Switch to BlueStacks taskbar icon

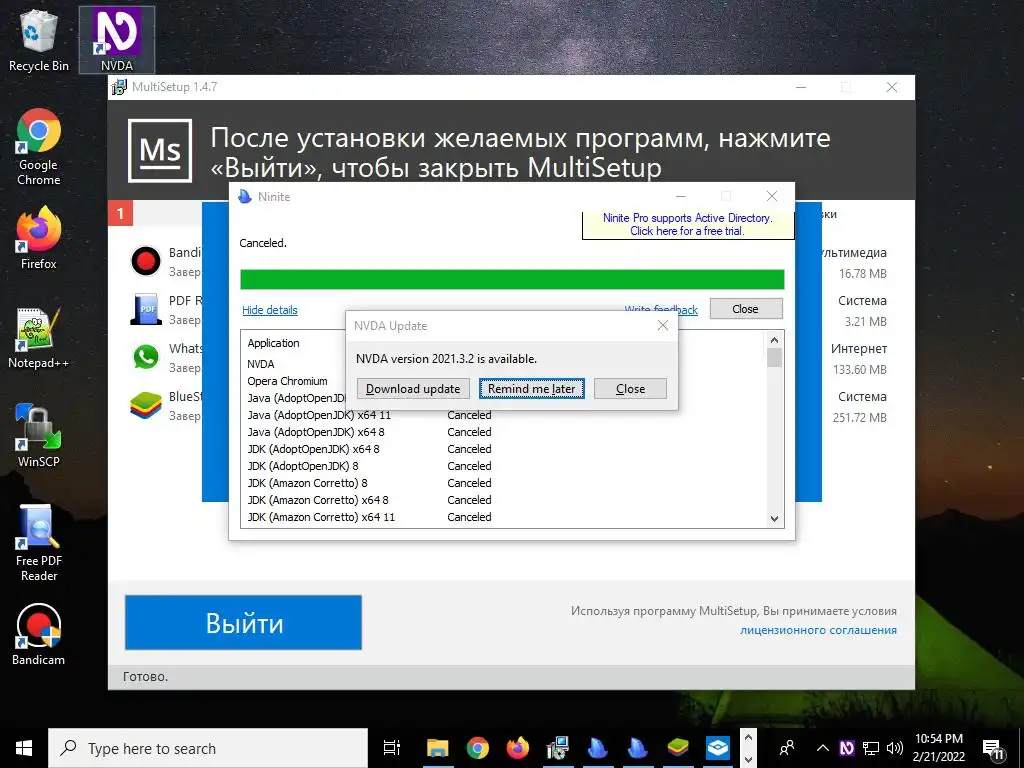tap(678, 748)
